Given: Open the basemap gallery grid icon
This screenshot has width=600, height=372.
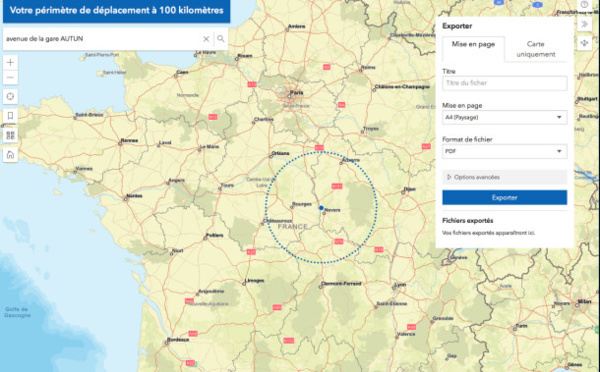Looking at the screenshot, I should [10, 135].
